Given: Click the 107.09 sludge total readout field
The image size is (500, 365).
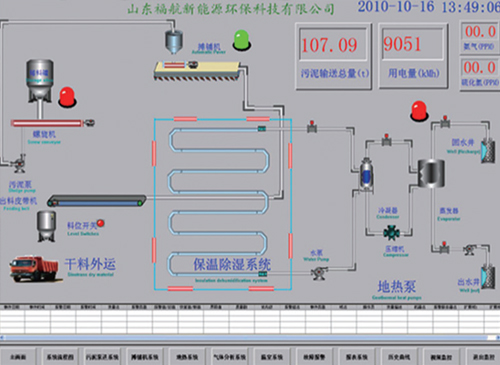Looking at the screenshot, I should click(333, 44).
